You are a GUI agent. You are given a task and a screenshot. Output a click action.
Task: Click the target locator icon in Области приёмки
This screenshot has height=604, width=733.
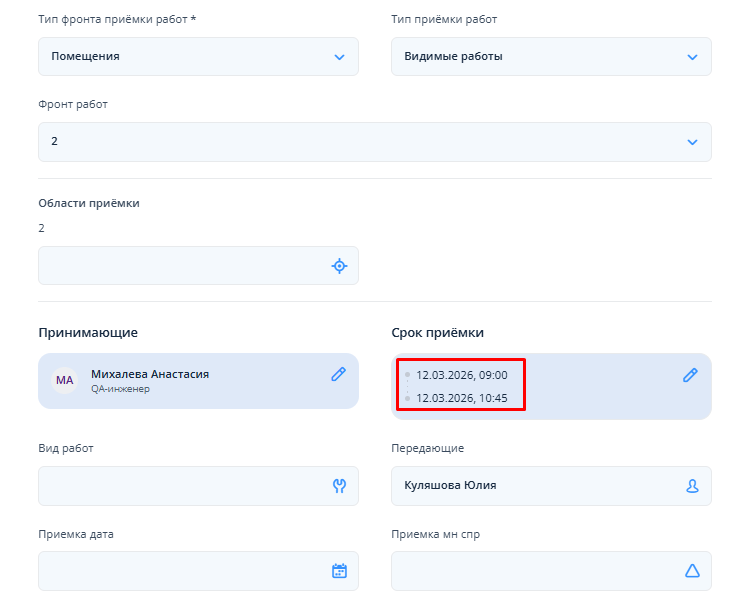click(x=339, y=266)
